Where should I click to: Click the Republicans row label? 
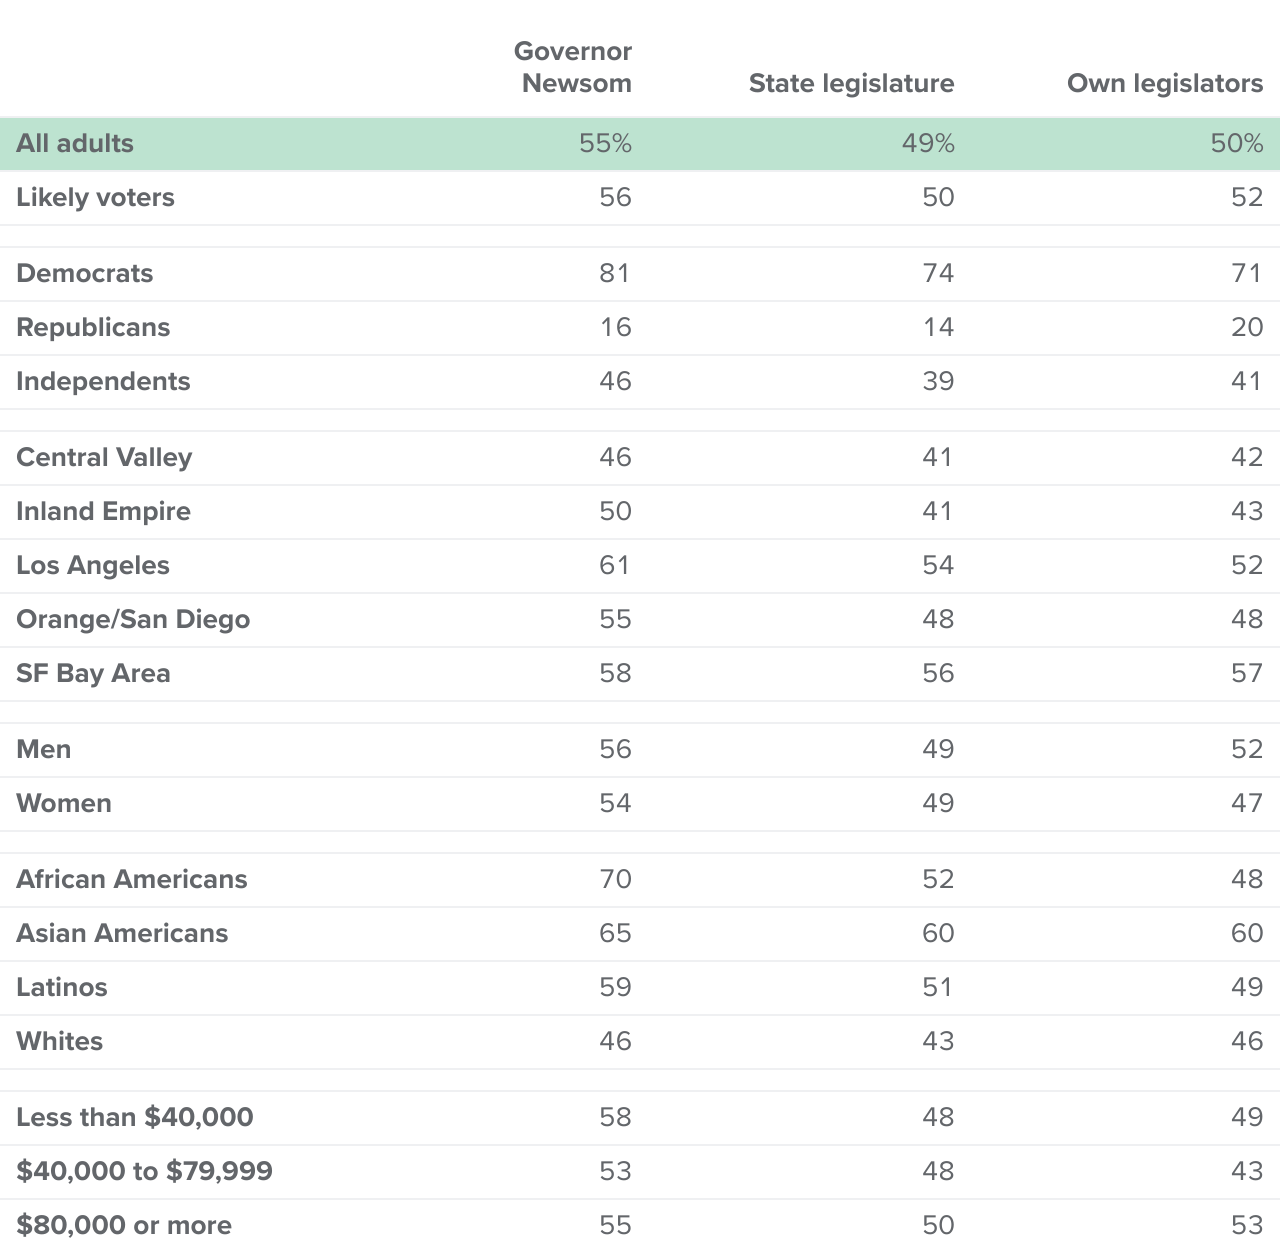pos(93,327)
